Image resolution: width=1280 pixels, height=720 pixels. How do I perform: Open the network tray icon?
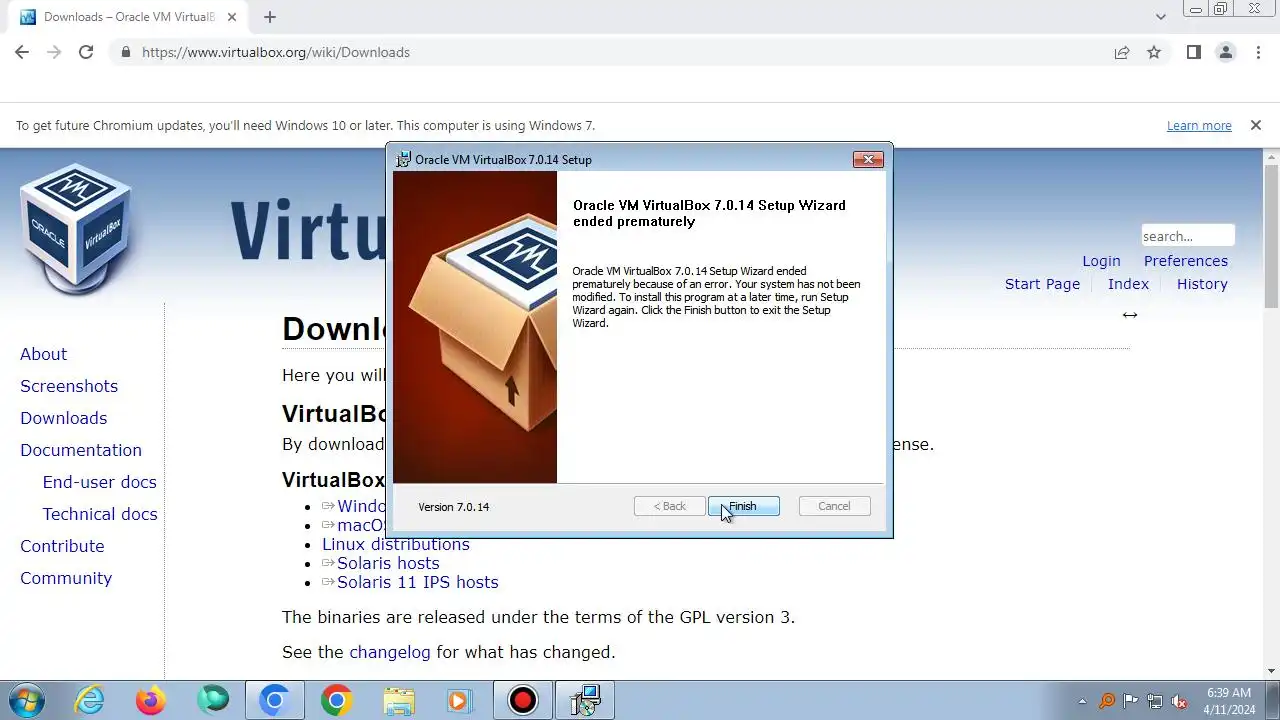coord(1155,701)
